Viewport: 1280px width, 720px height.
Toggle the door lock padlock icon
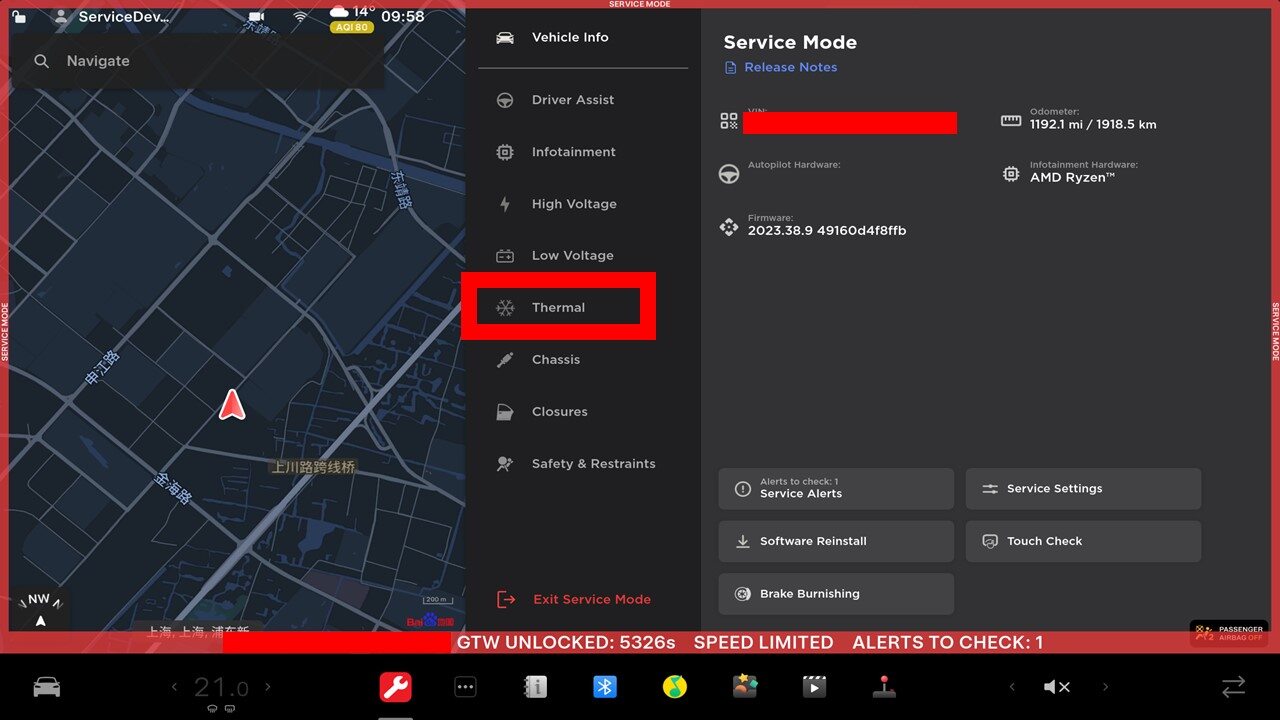(19, 17)
